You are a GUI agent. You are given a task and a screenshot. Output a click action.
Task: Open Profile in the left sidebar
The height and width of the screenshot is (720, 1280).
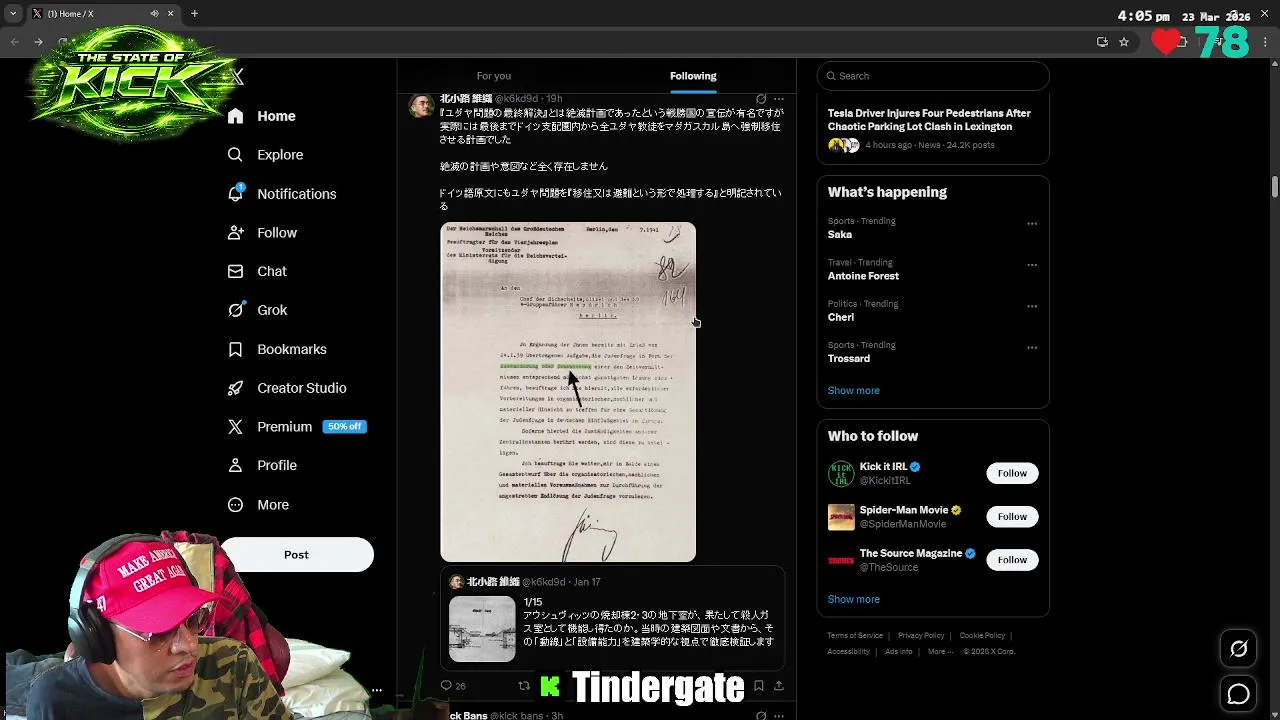point(262,466)
